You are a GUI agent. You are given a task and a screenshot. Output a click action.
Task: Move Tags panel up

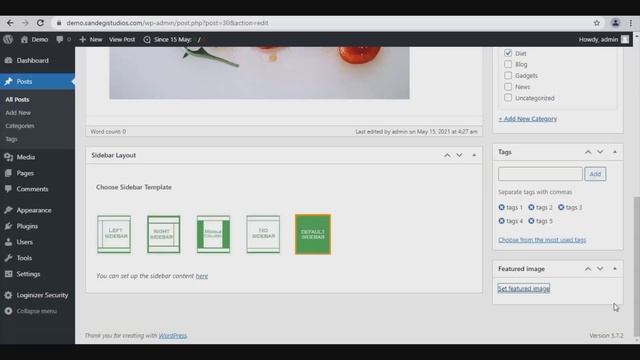pyautogui.click(x=588, y=152)
